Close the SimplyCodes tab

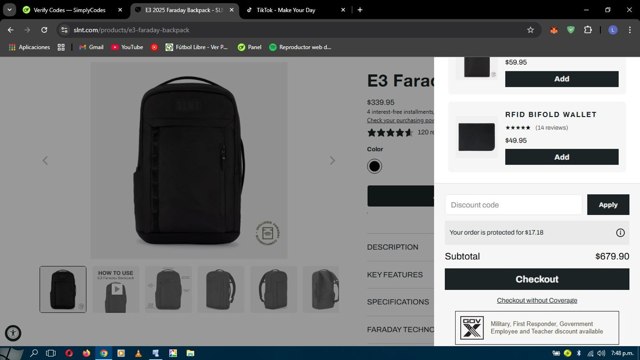coord(120,10)
